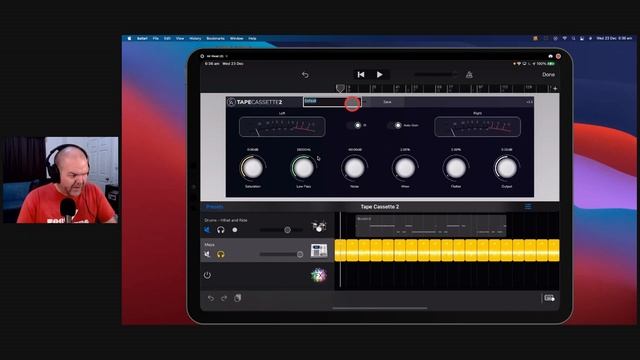Jump to the beginning with the rewind button
Viewport: 640px width, 360px height.
(x=361, y=75)
